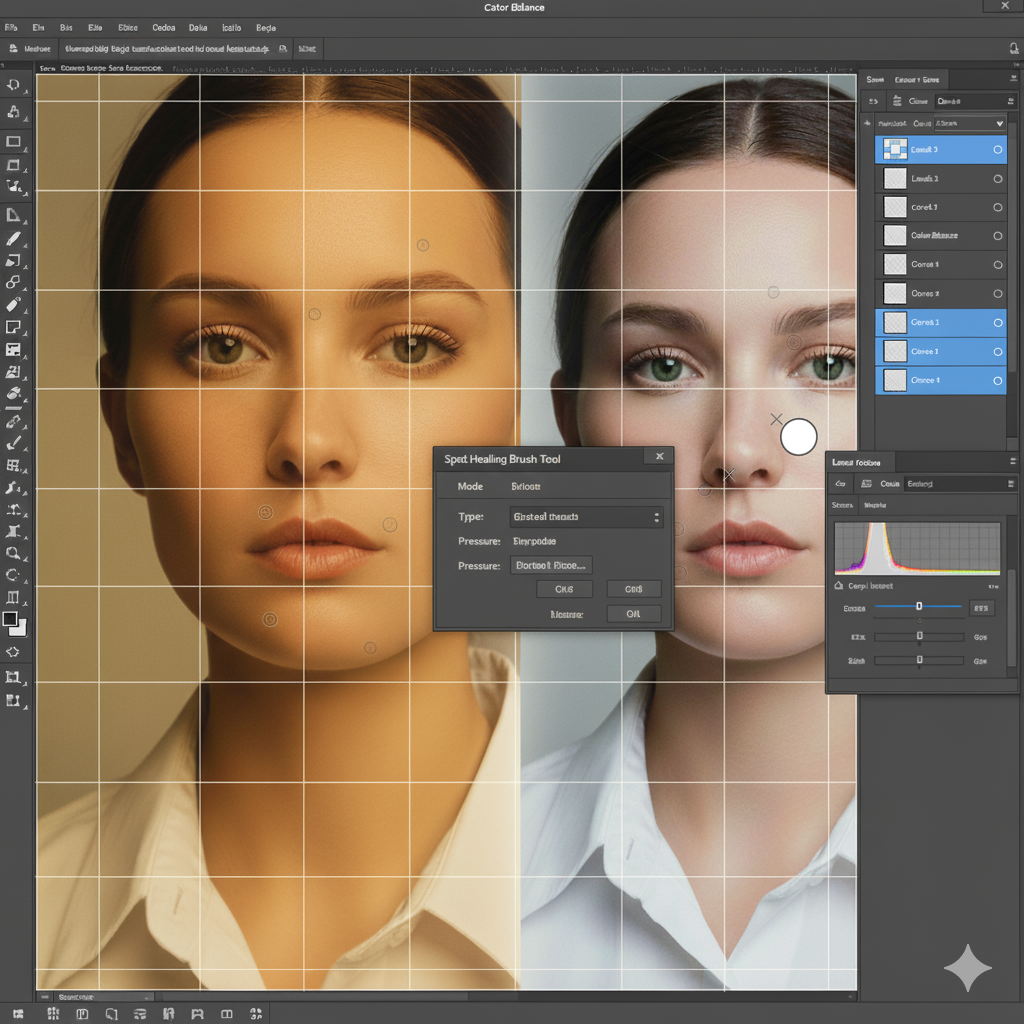
Task: Click the blue slider handle under the histogram
Action: tap(919, 606)
